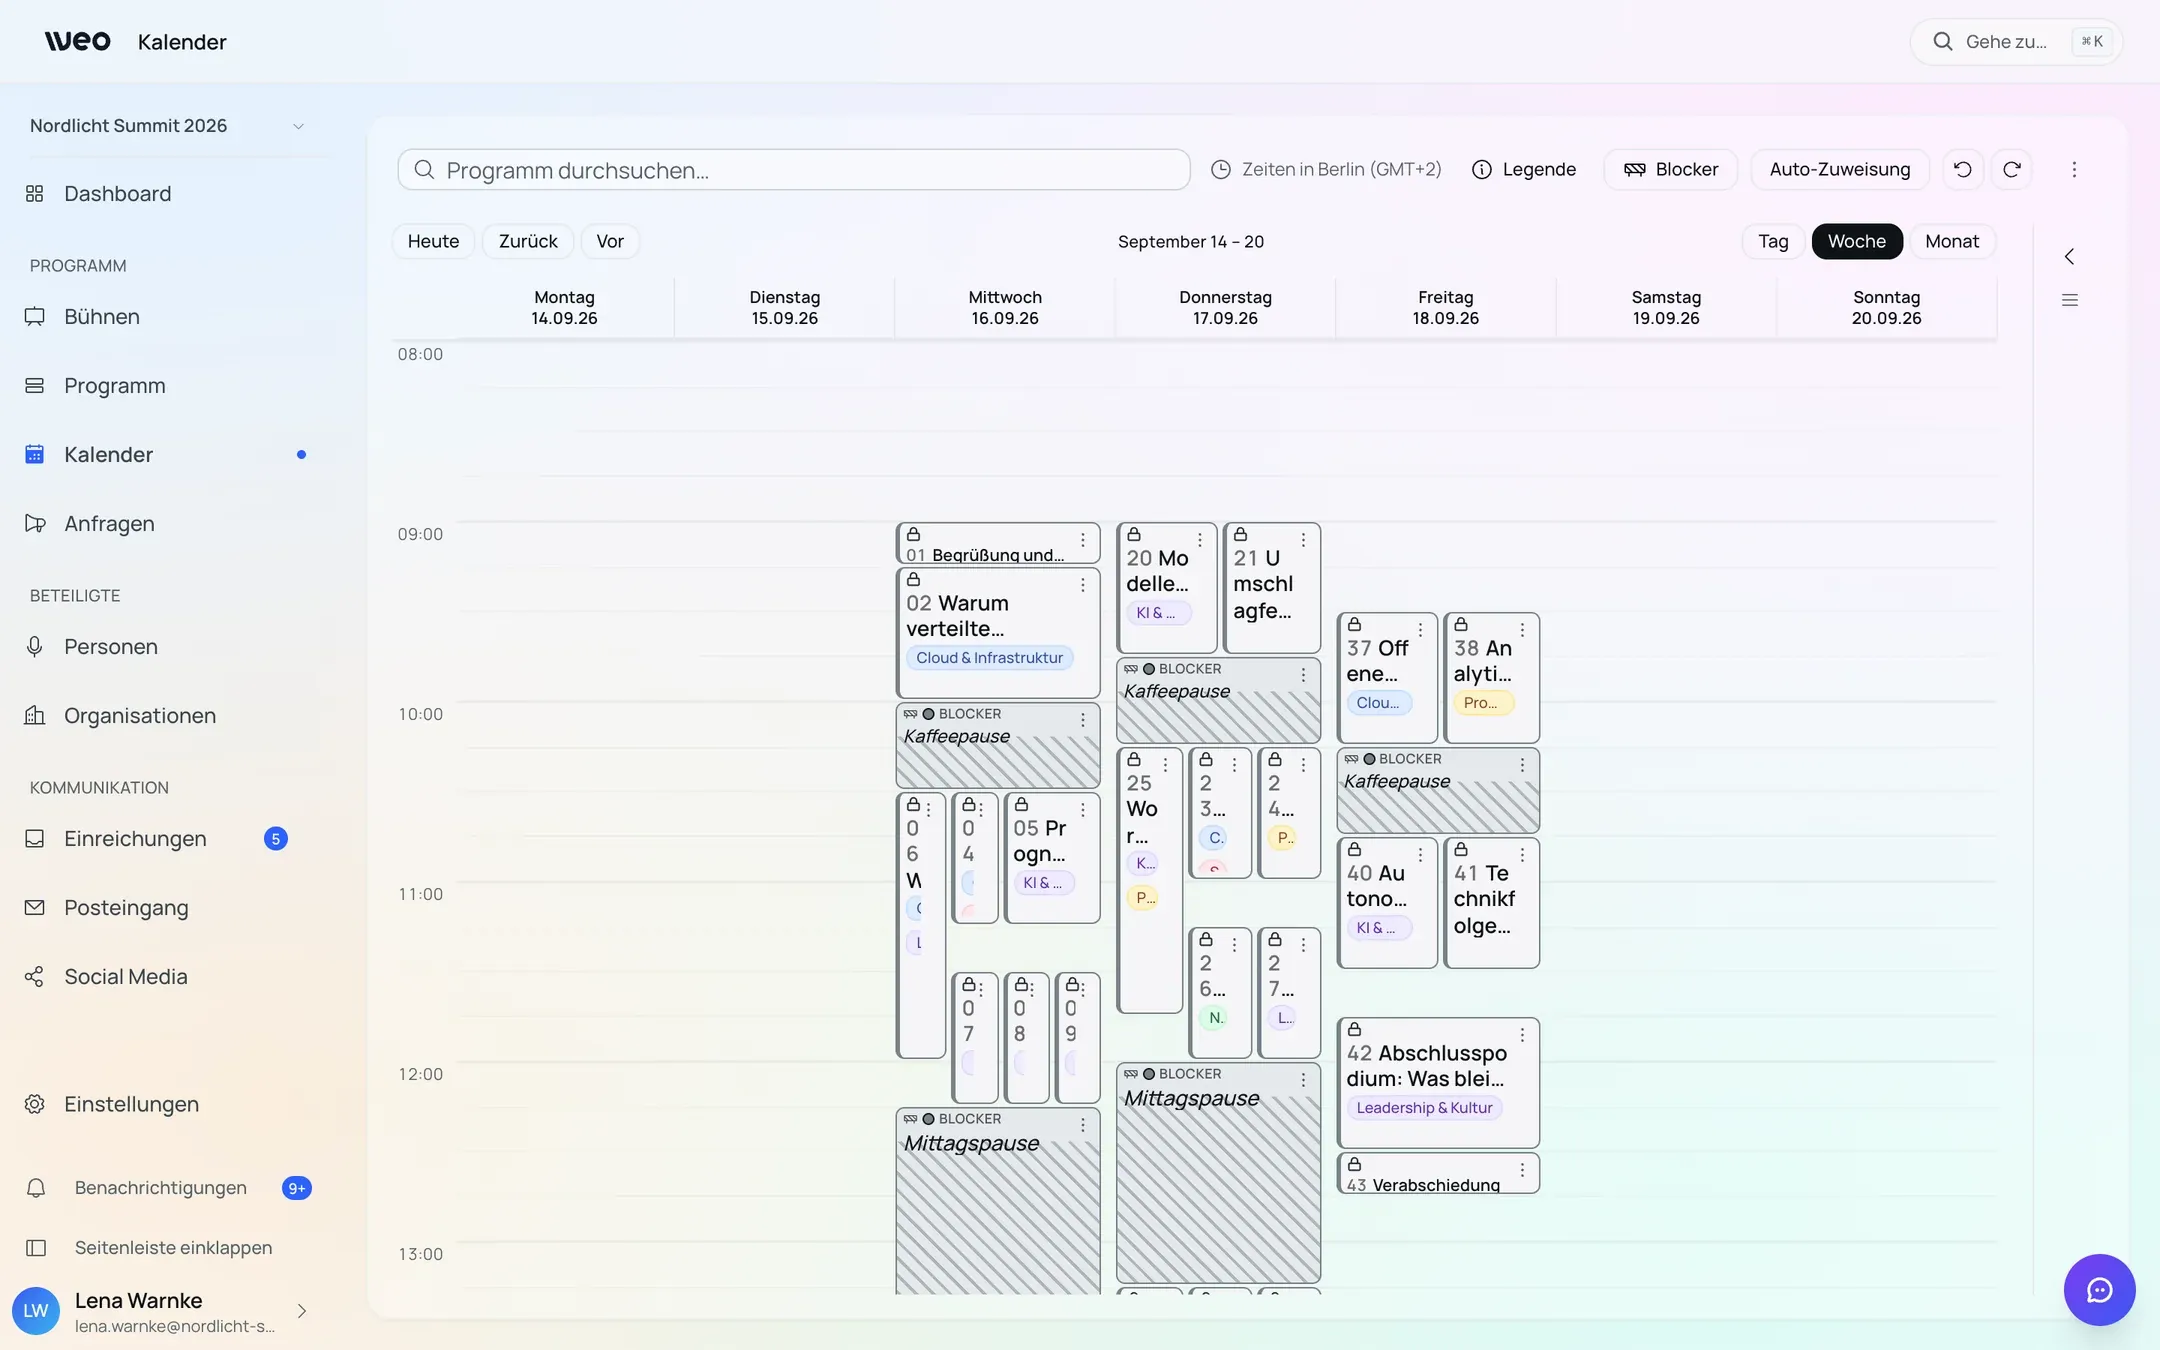
Task: Open options menu of the Thursday Mittagspause blocker
Action: [1304, 1080]
